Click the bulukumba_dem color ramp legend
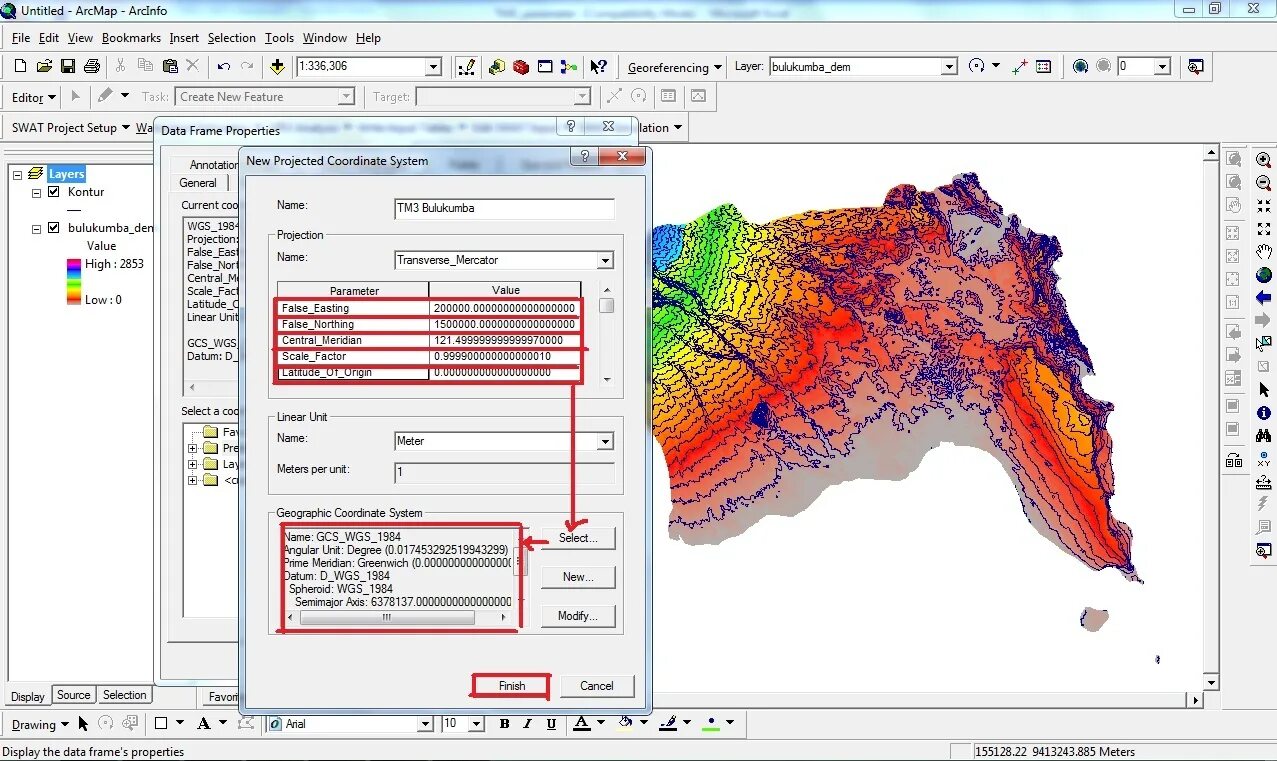1277x761 pixels. pyautogui.click(x=74, y=281)
